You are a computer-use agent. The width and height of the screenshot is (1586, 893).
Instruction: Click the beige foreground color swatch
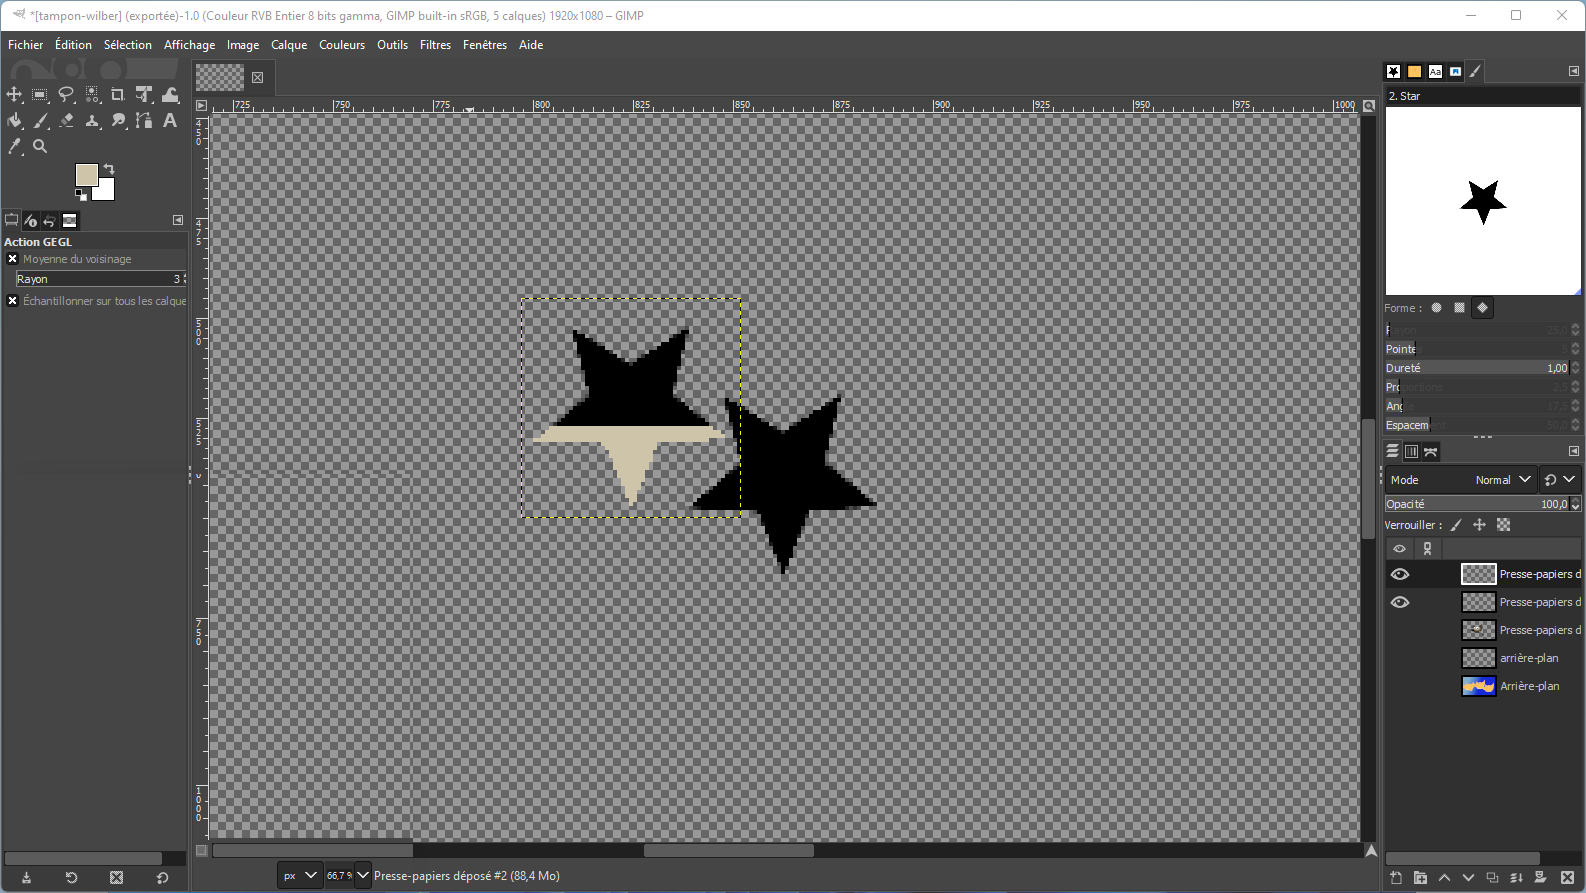coord(86,175)
